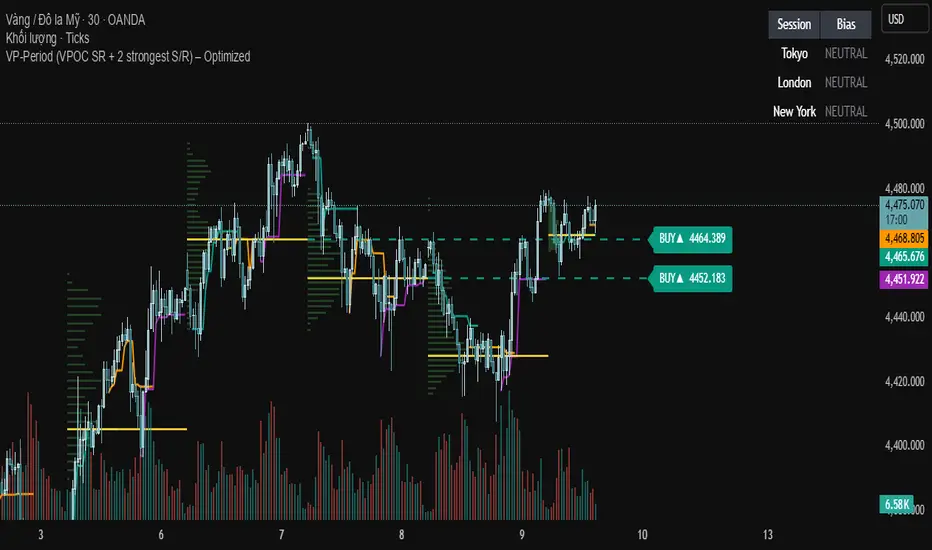Click the green 4,465.676 price tag
Screen dimensions: 932x550
coord(904,256)
